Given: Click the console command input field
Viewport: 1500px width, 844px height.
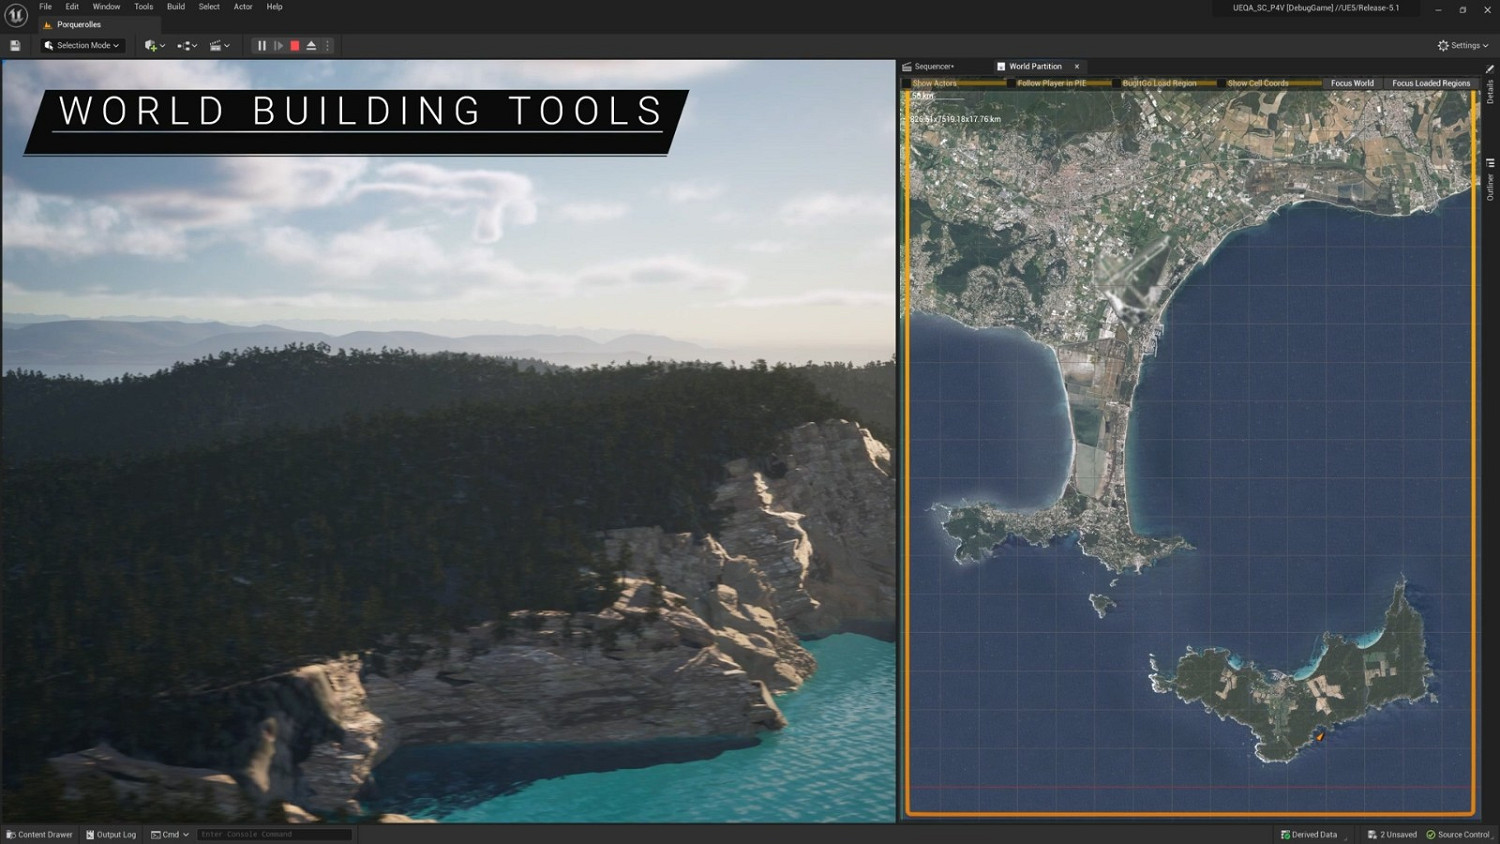Looking at the screenshot, I should (x=274, y=834).
